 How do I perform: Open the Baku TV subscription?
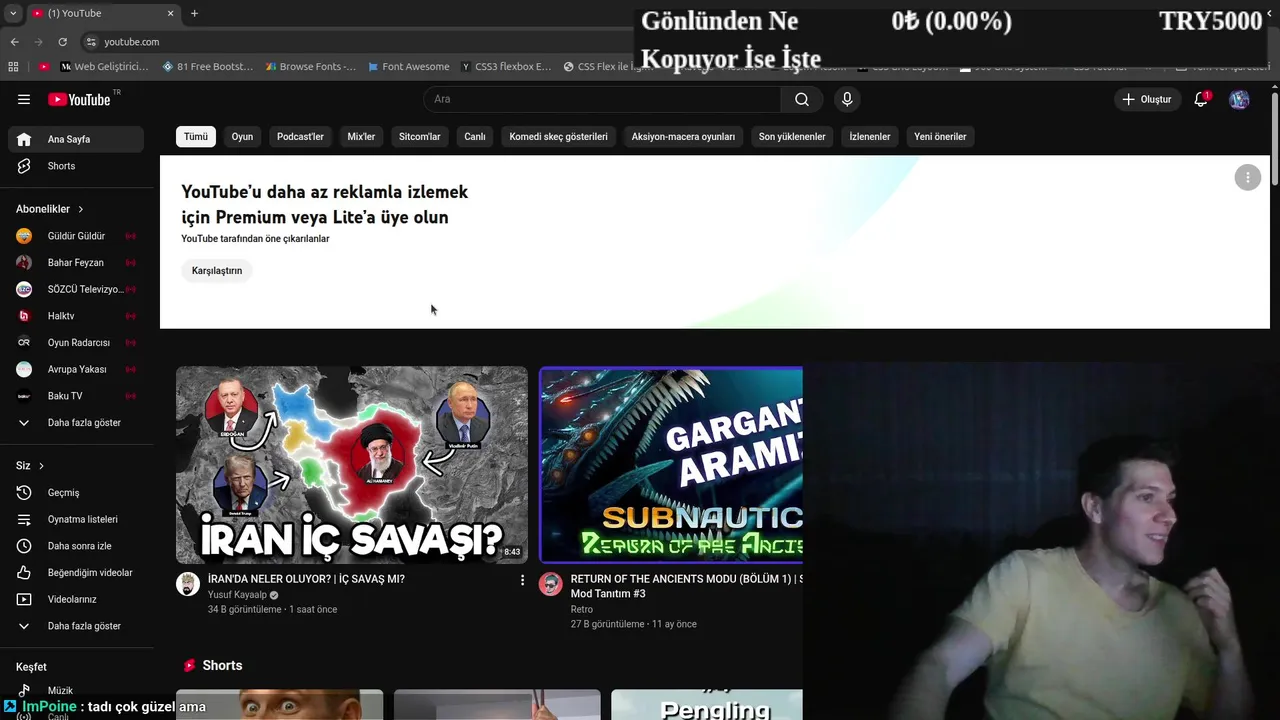[76, 396]
